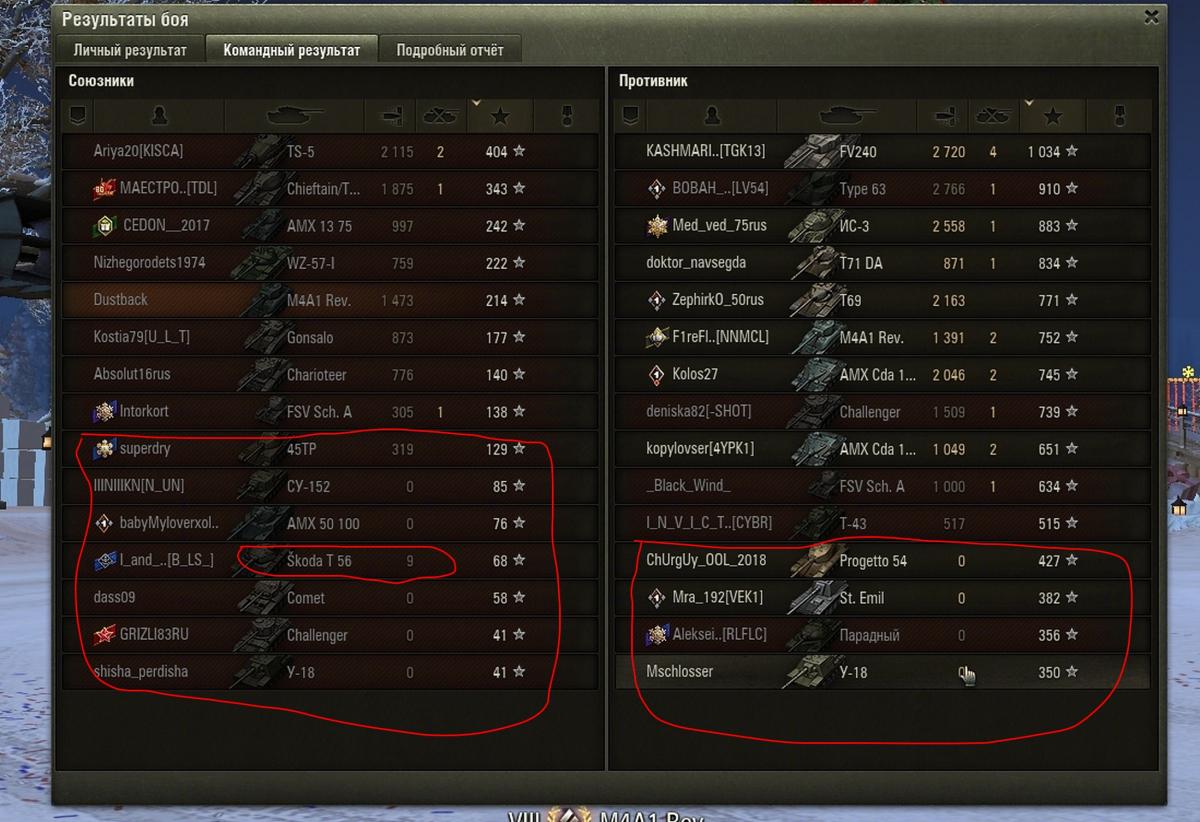Open the Личный результат tab
This screenshot has width=1200, height=822.
coord(130,50)
